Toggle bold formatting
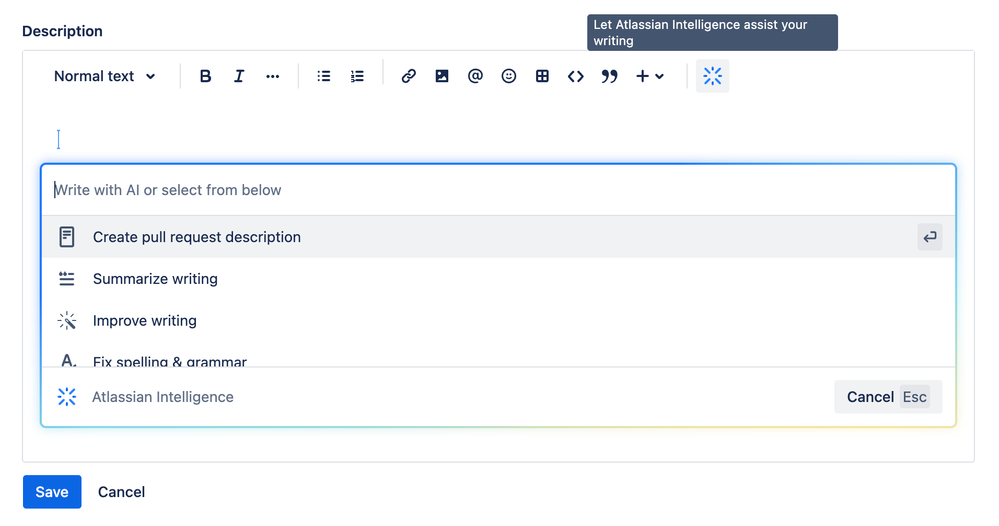999x526 pixels. click(x=205, y=76)
